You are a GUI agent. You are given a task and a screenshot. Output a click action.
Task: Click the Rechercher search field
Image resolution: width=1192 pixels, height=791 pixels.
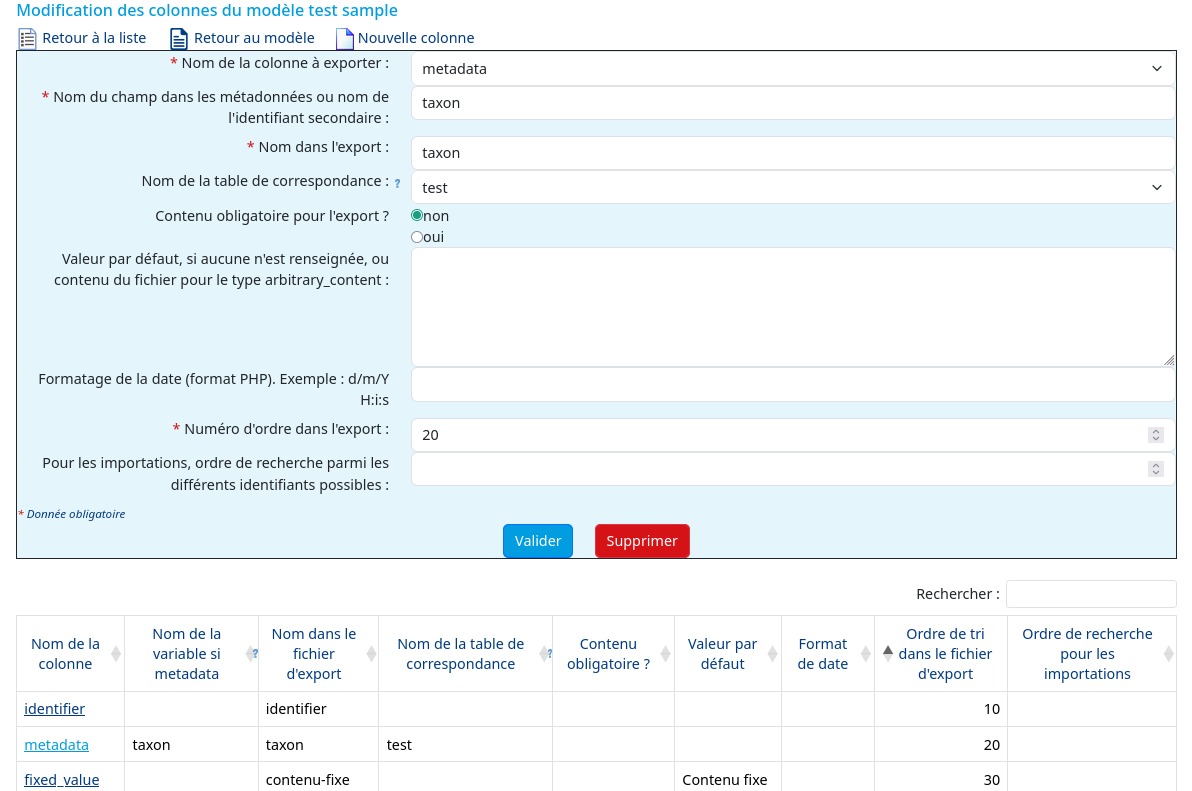[x=1091, y=594]
